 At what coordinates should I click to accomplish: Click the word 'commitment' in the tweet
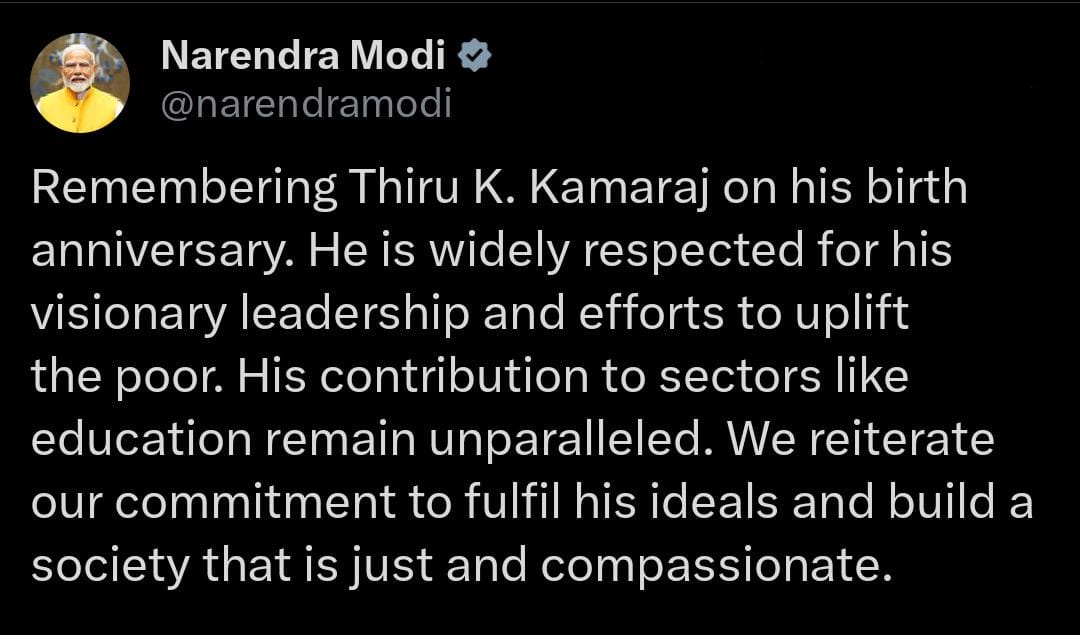pyautogui.click(x=255, y=503)
